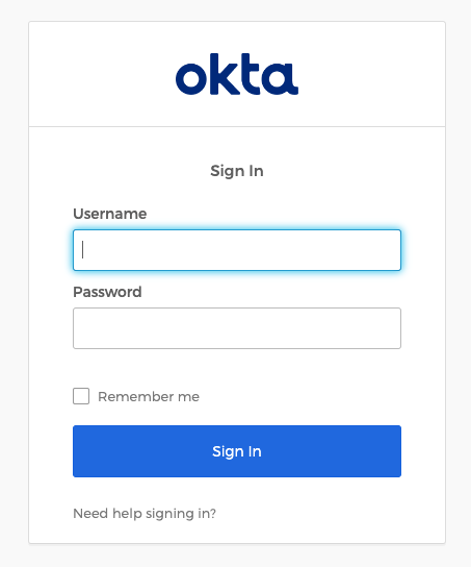Place cursor in the highlighted Username box
The width and height of the screenshot is (472, 568).
click(237, 250)
